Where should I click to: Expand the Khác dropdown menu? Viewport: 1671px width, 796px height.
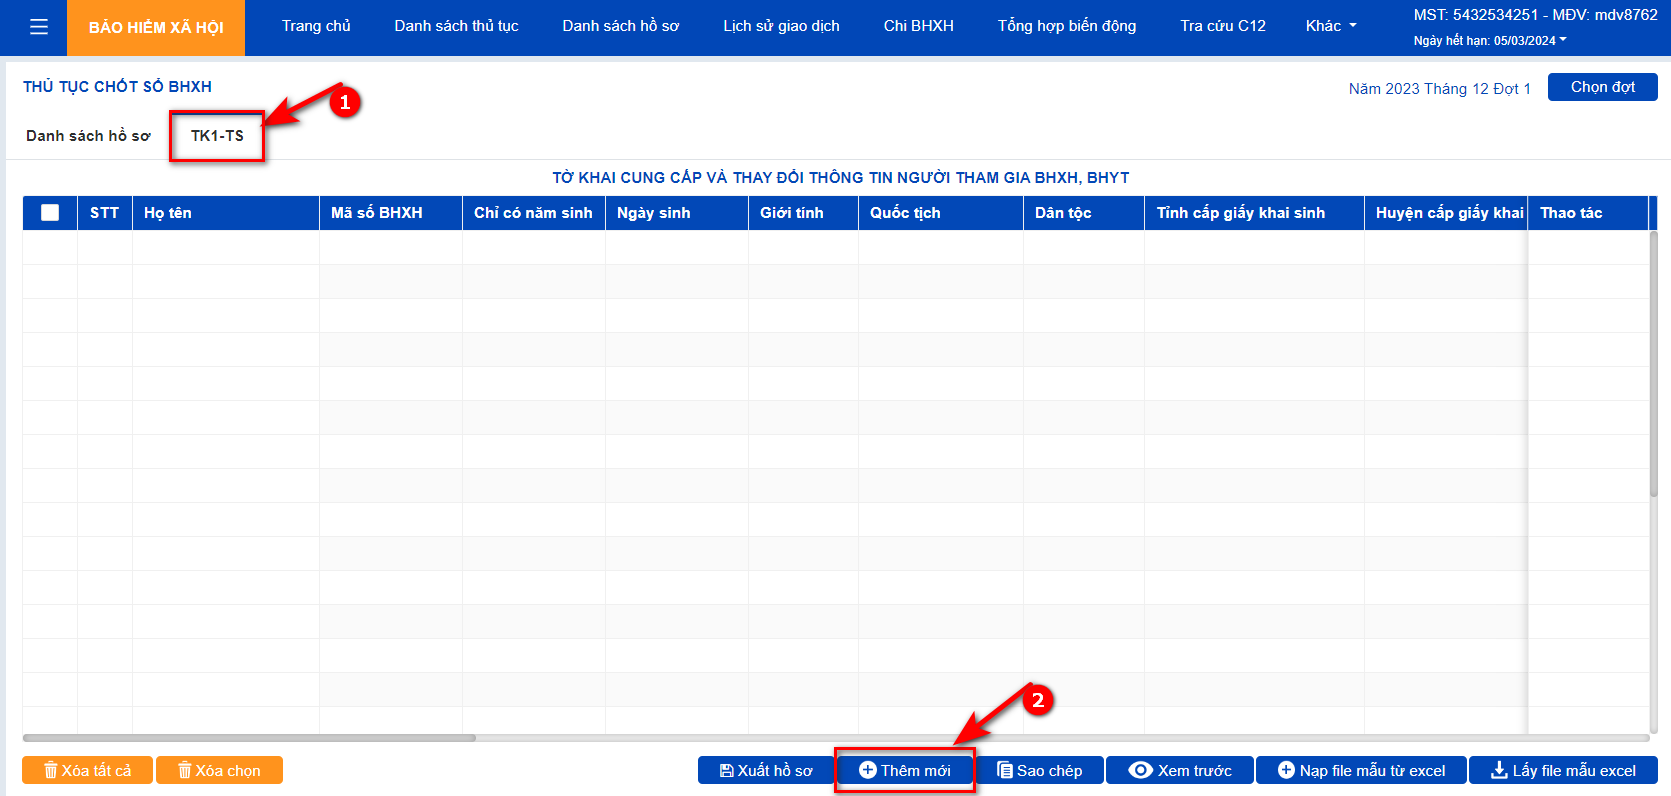[1331, 26]
